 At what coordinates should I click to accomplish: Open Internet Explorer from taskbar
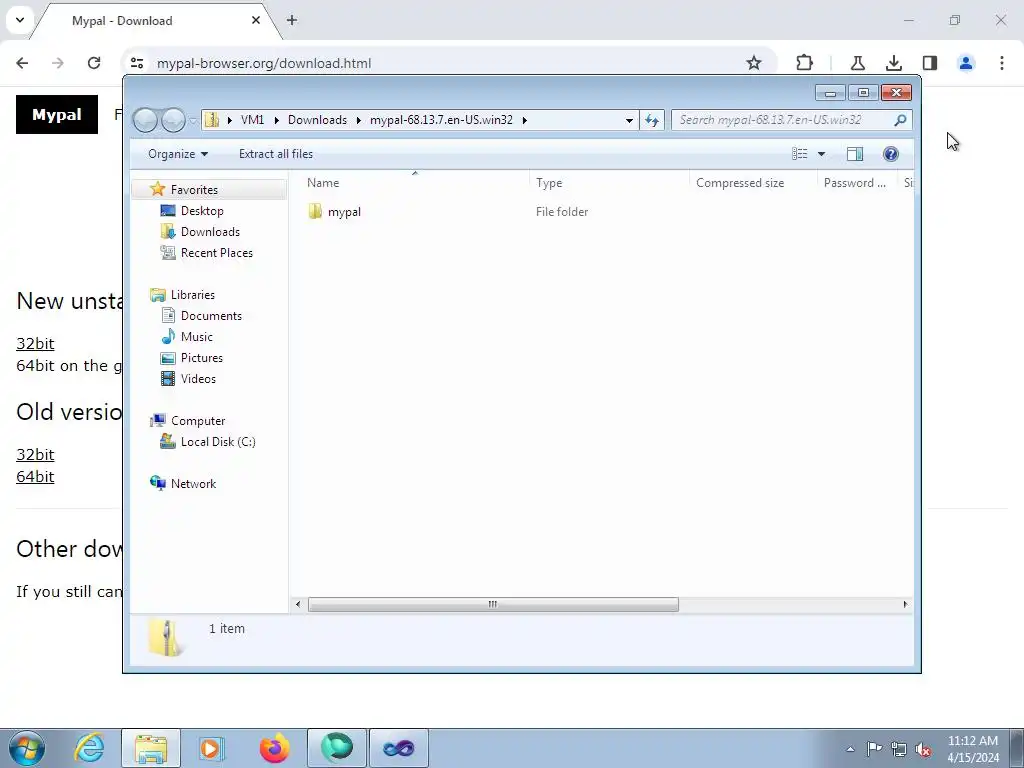tap(89, 748)
